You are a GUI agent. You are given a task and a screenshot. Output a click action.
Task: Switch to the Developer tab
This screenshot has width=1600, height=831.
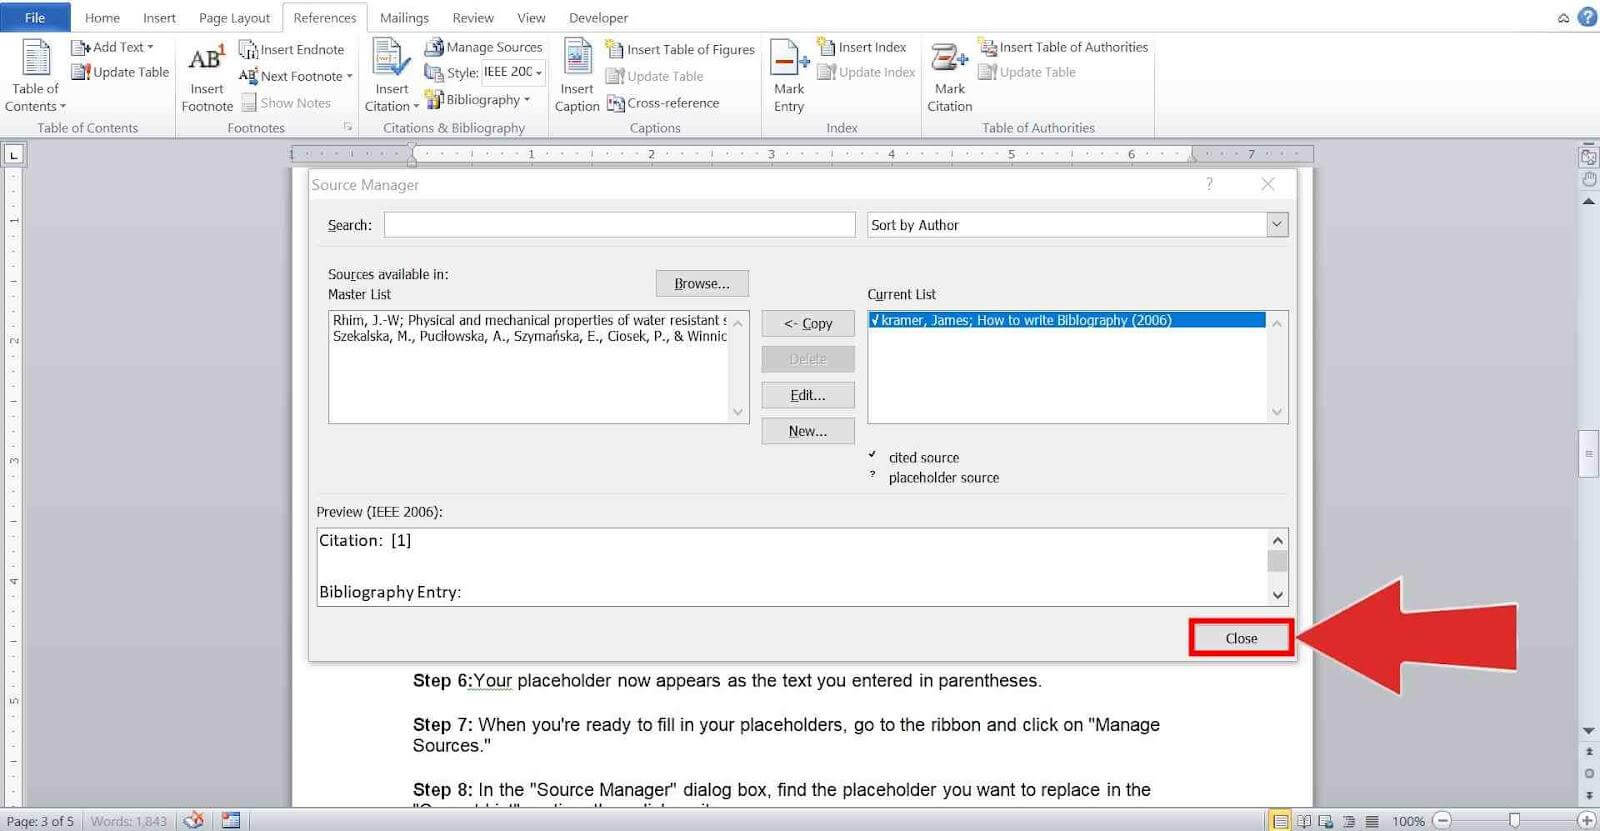coord(598,18)
